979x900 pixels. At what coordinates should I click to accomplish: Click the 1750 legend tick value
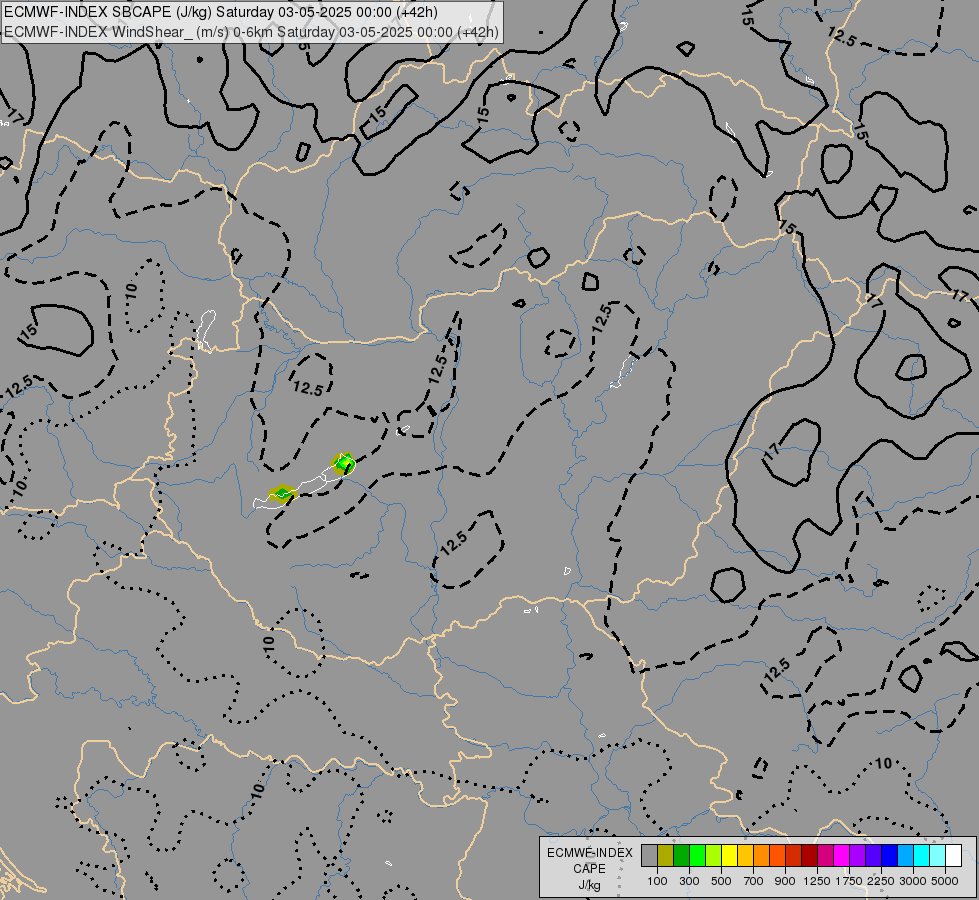[x=849, y=881]
